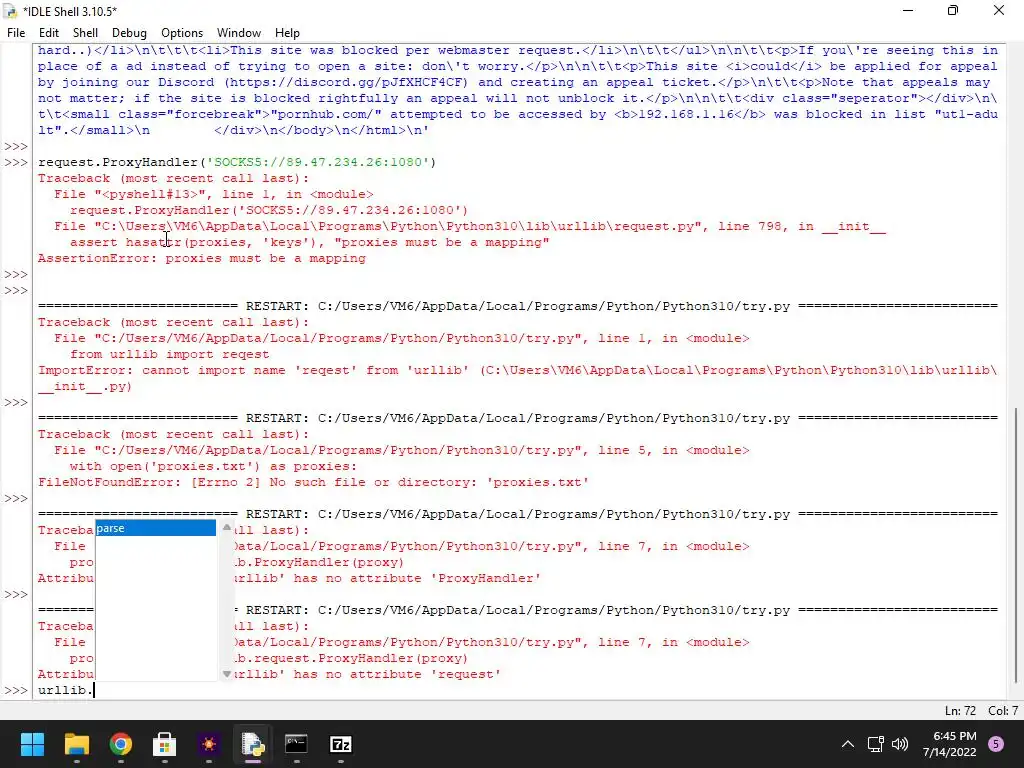Click the first RESTART try.py separator line
The image size is (1024, 768).
518,306
